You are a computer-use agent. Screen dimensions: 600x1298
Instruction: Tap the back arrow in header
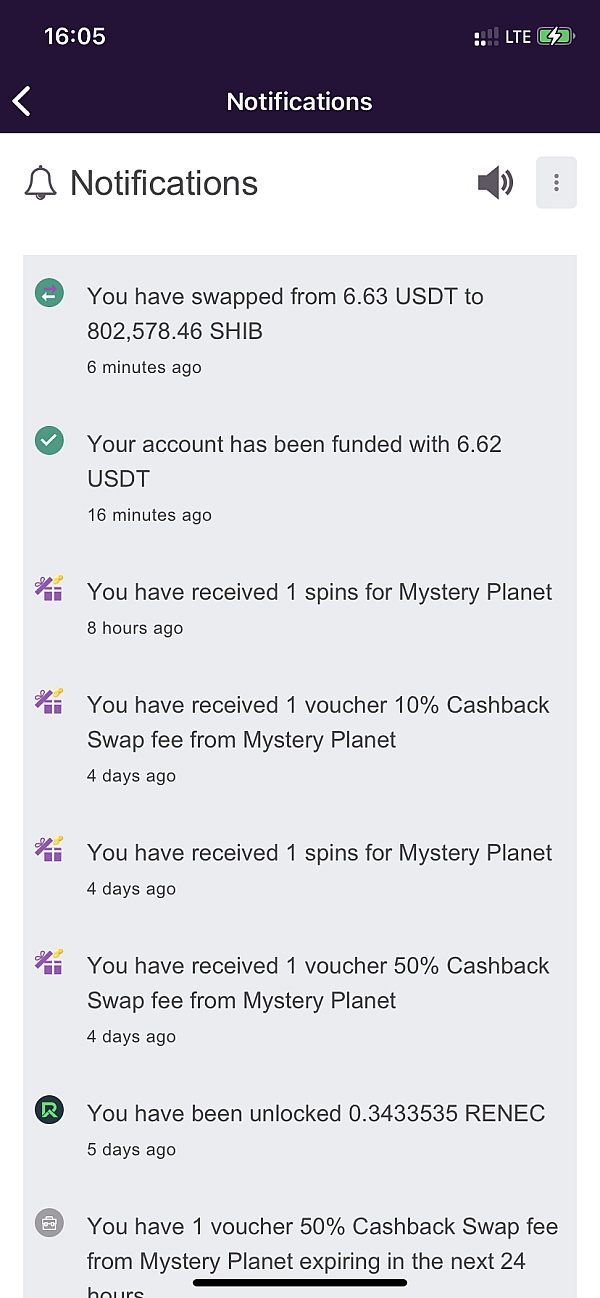click(x=22, y=101)
